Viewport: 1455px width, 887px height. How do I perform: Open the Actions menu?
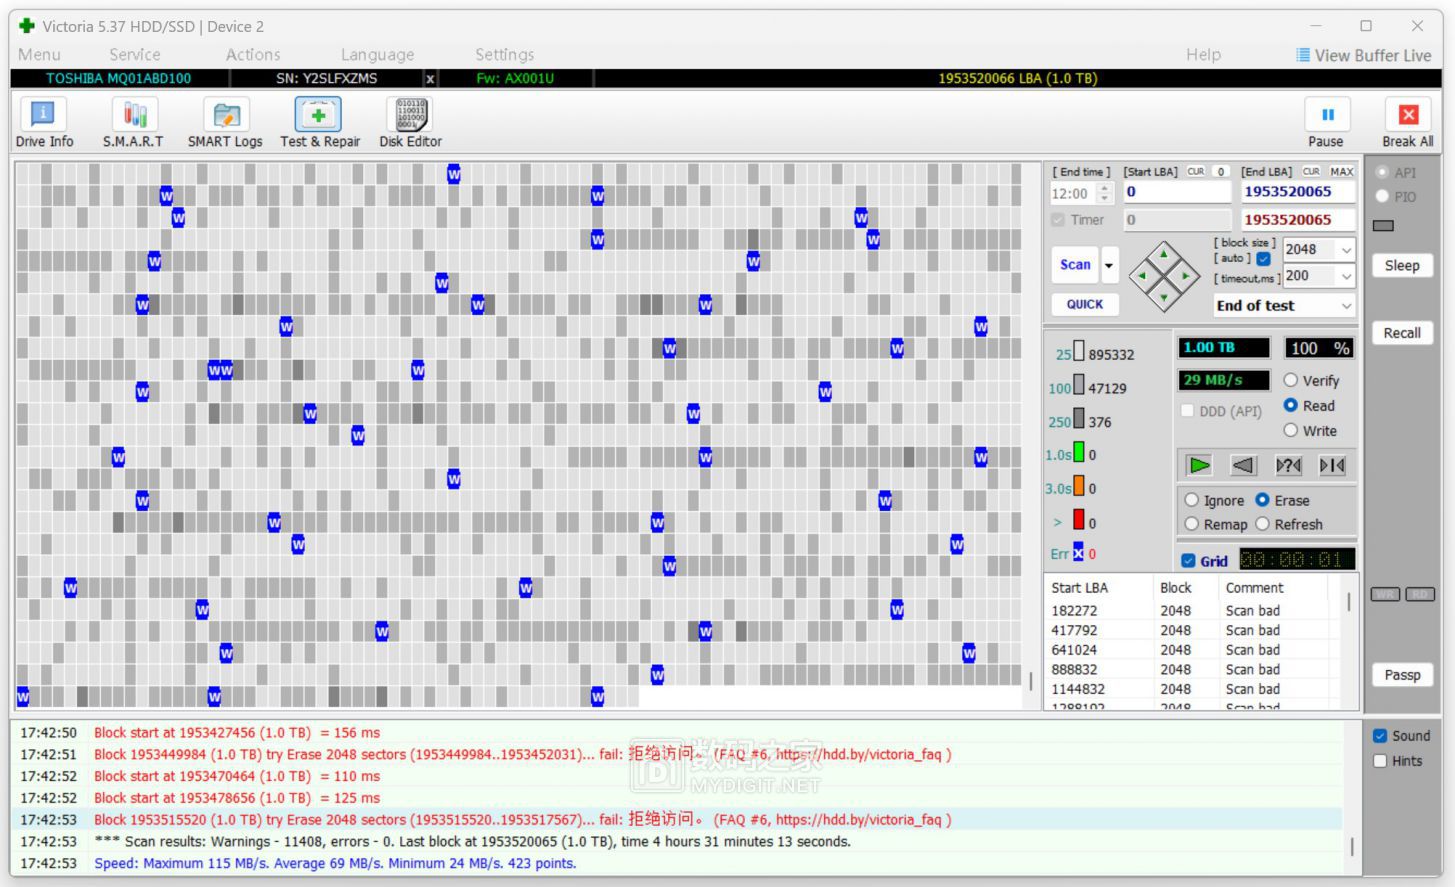[x=253, y=55]
